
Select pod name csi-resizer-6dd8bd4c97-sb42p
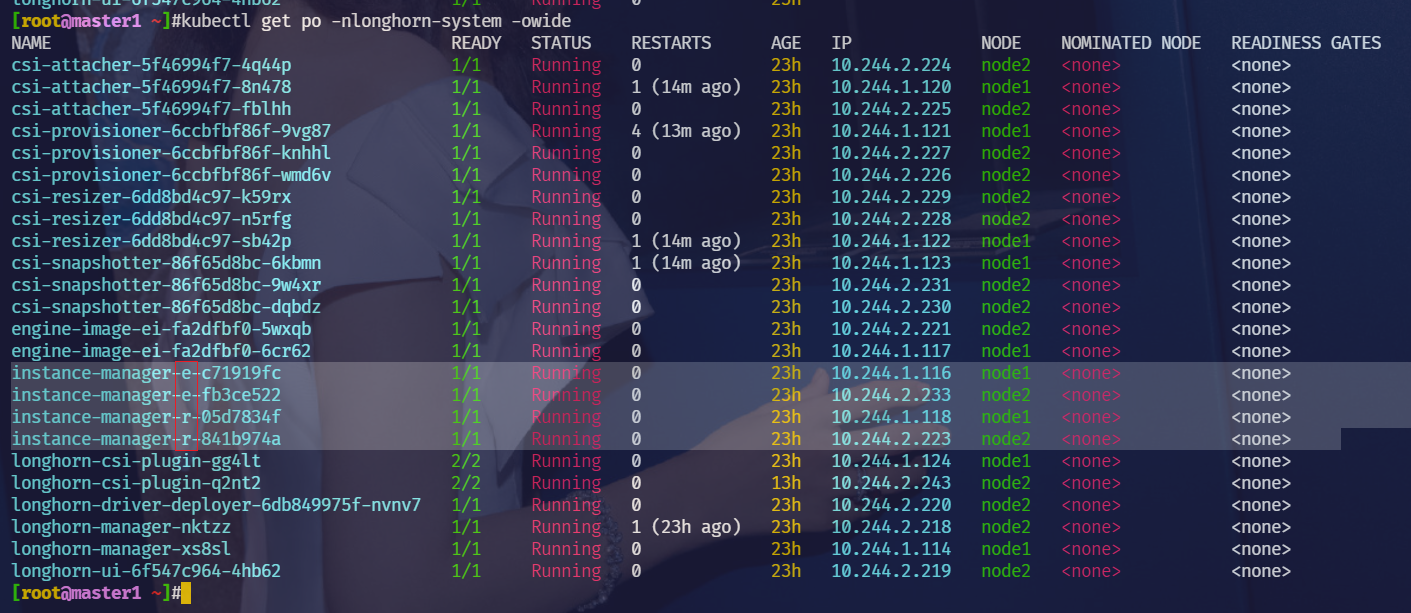pyautogui.click(x=151, y=241)
